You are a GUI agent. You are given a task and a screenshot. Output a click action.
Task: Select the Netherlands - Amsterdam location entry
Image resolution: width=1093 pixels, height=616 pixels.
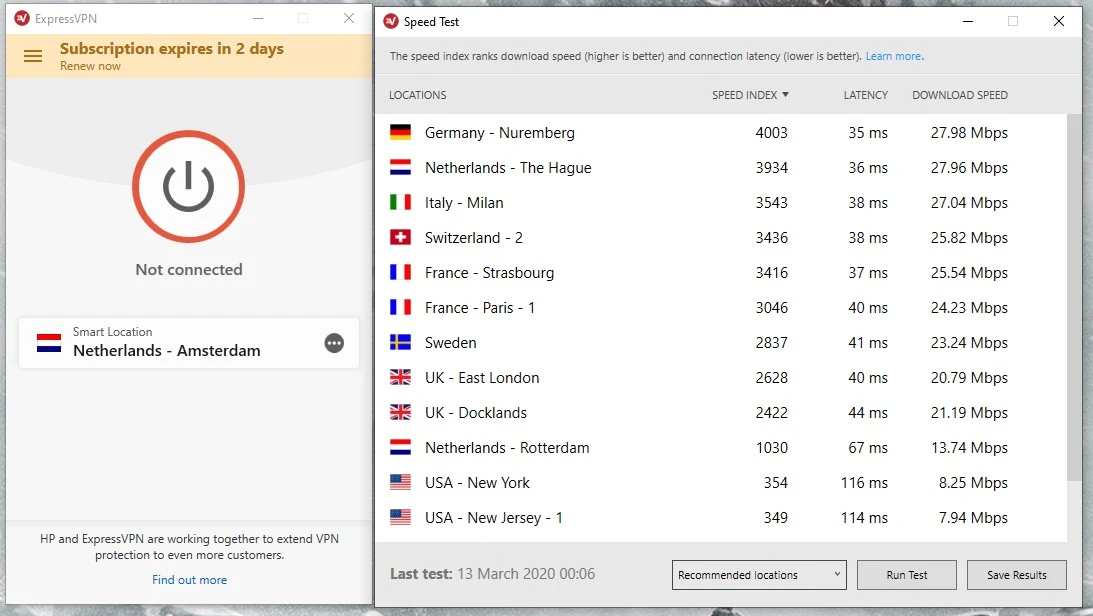[165, 351]
